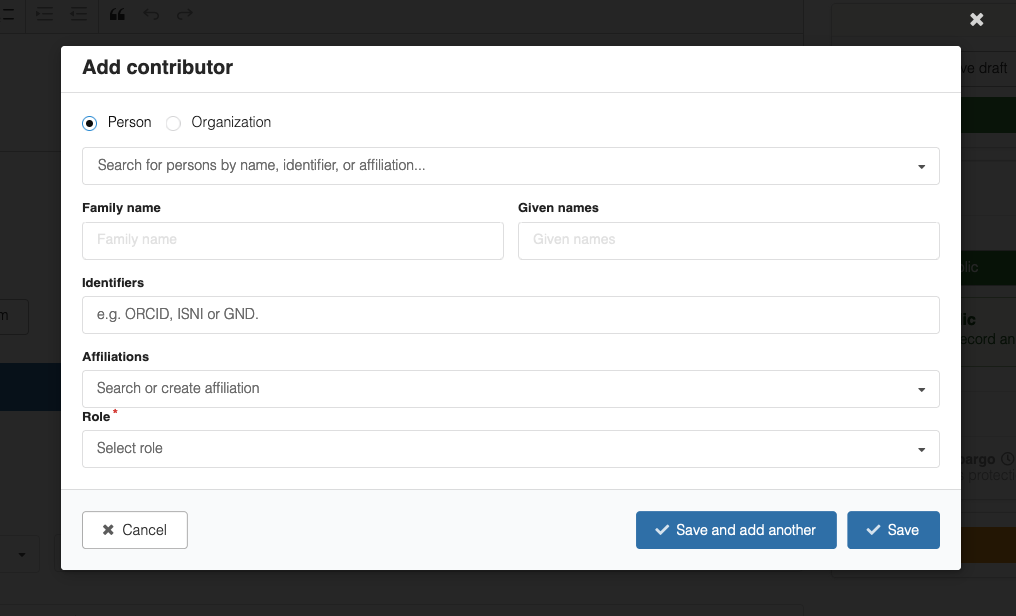
Task: Click the blockquote icon in editor toolbar
Action: pyautogui.click(x=117, y=14)
